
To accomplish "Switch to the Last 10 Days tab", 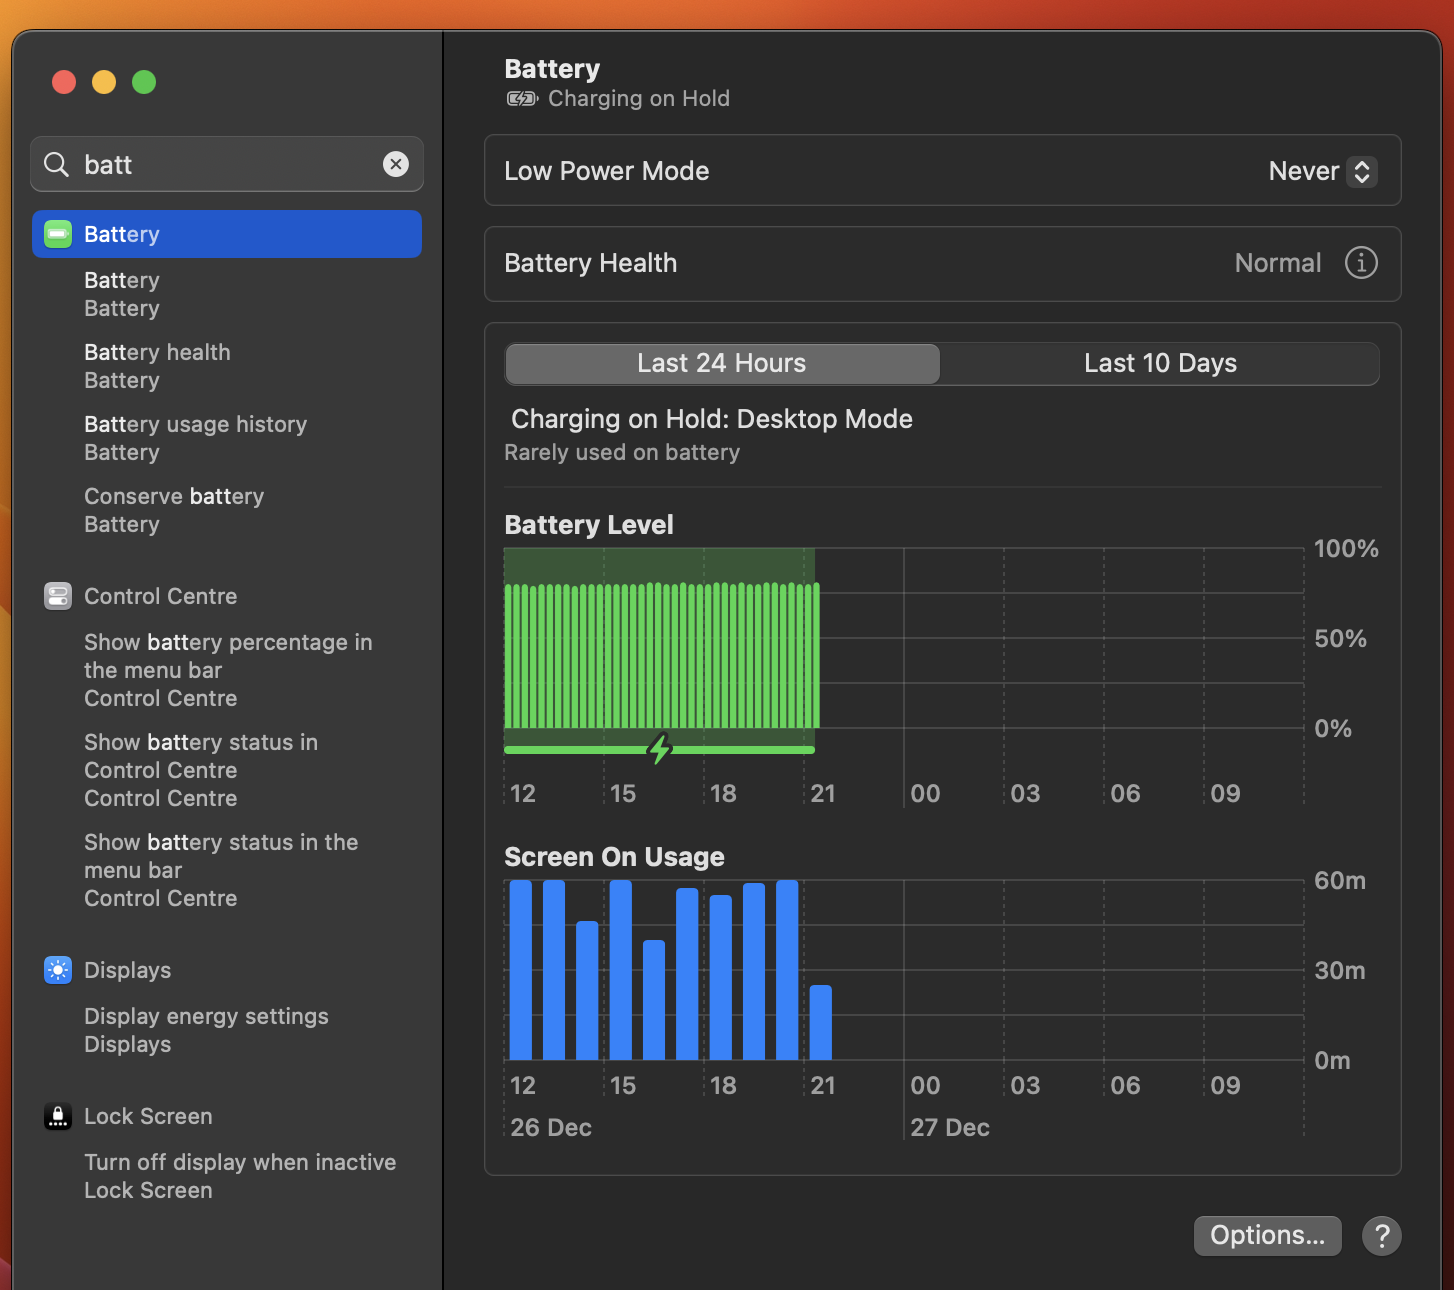I will point(1160,363).
